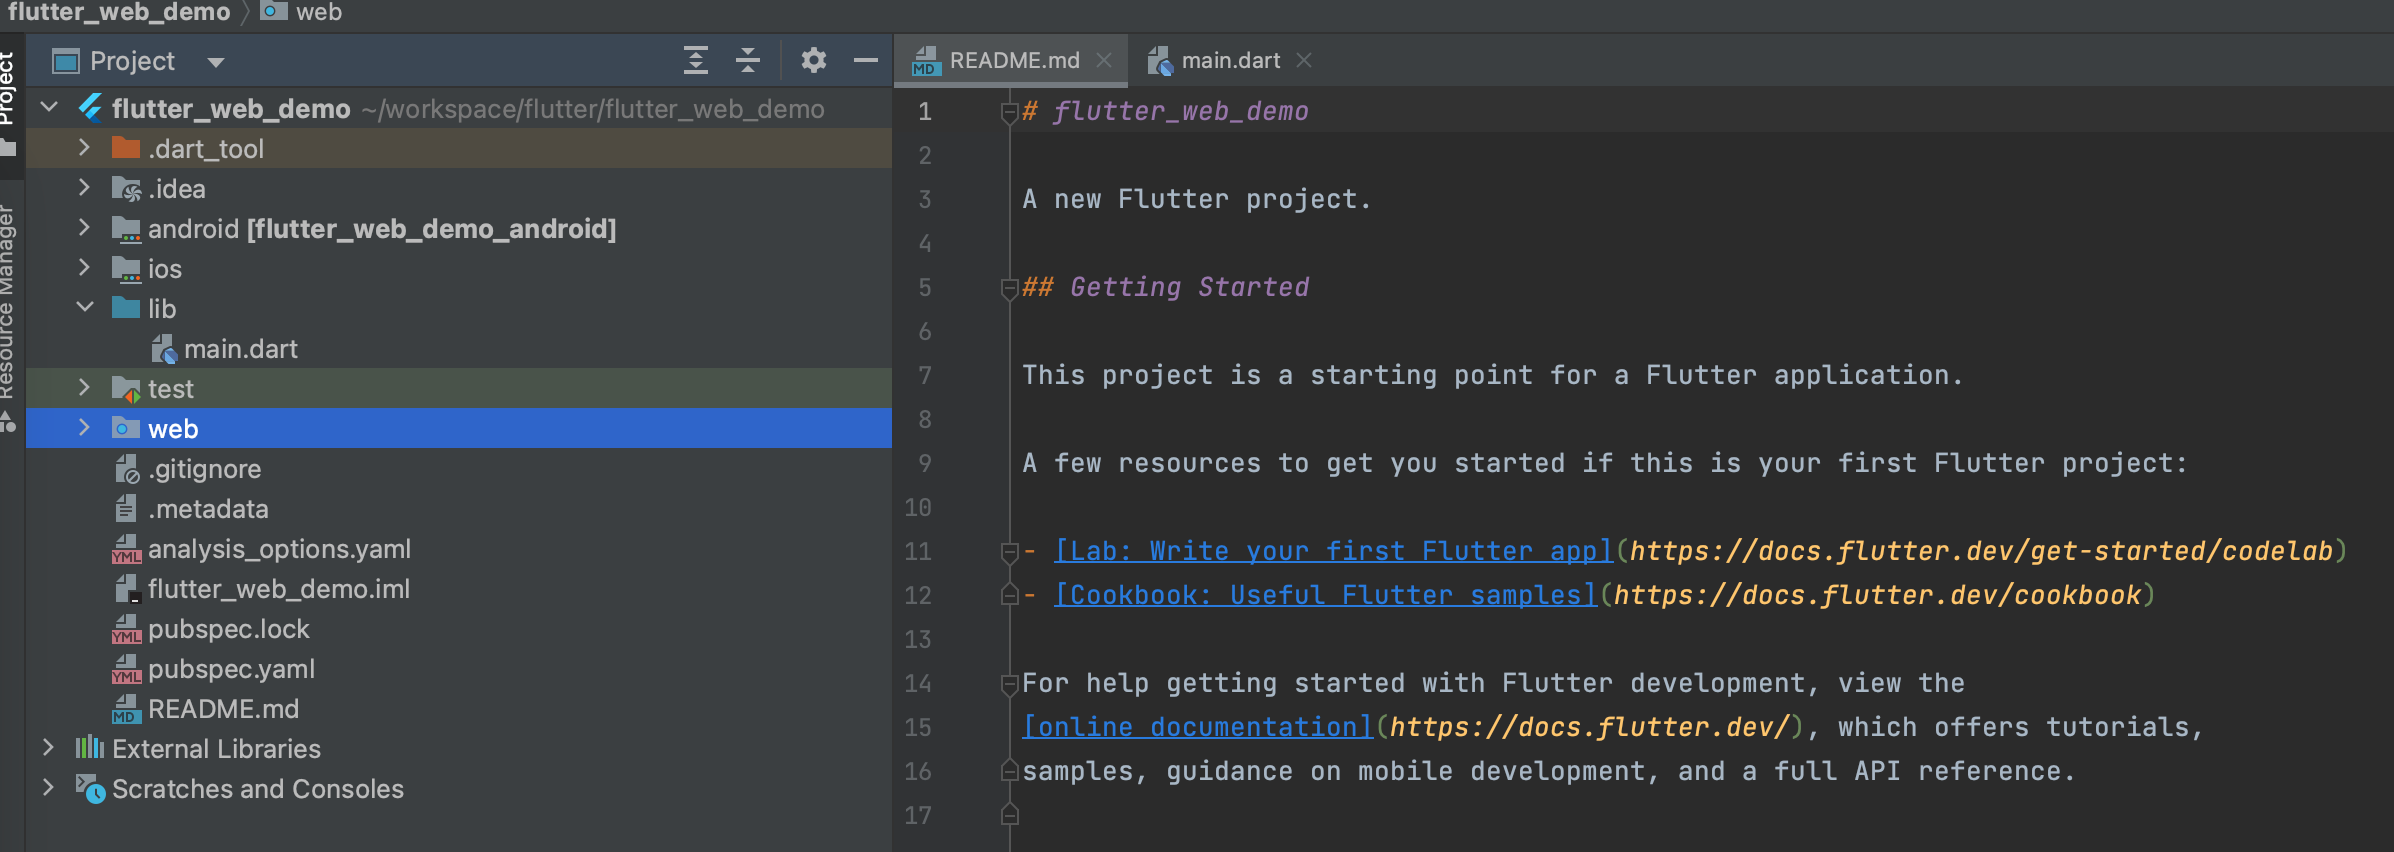The image size is (2394, 852).
Task: Close the main.dart tab
Action: click(1304, 61)
